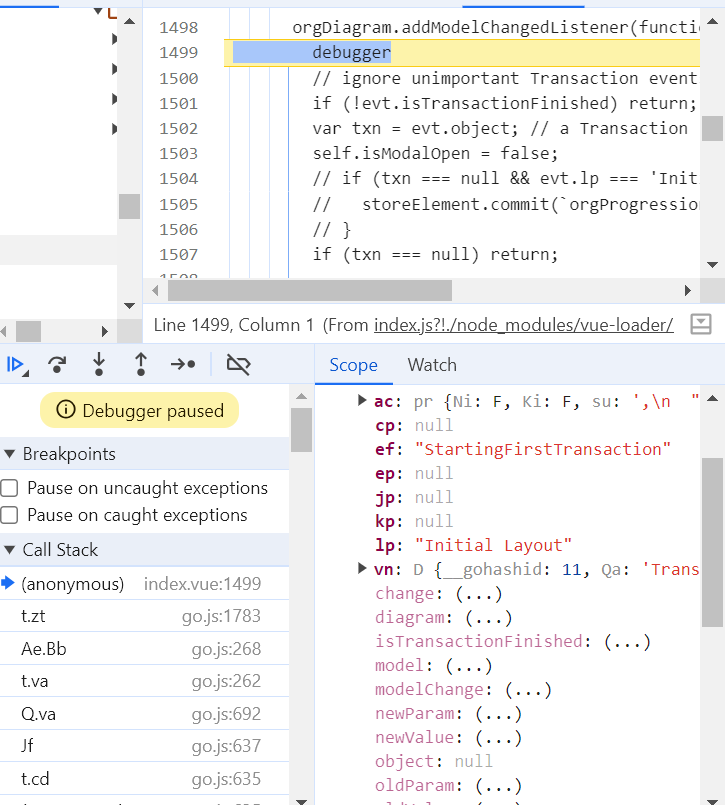Expand the ac: pr object in Scope
This screenshot has height=805, width=725.
tap(361, 400)
